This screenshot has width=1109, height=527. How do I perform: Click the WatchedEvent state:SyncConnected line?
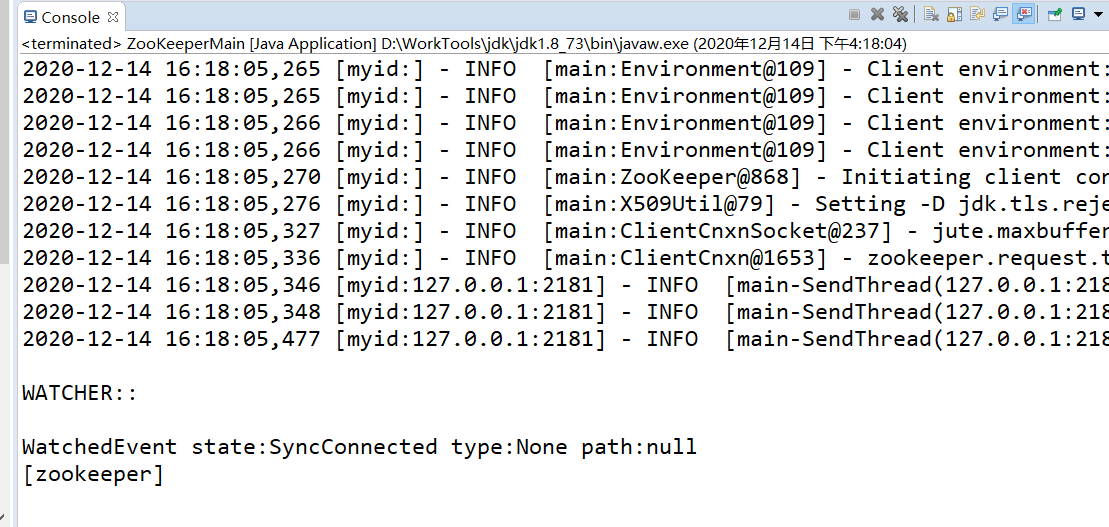pos(359,447)
